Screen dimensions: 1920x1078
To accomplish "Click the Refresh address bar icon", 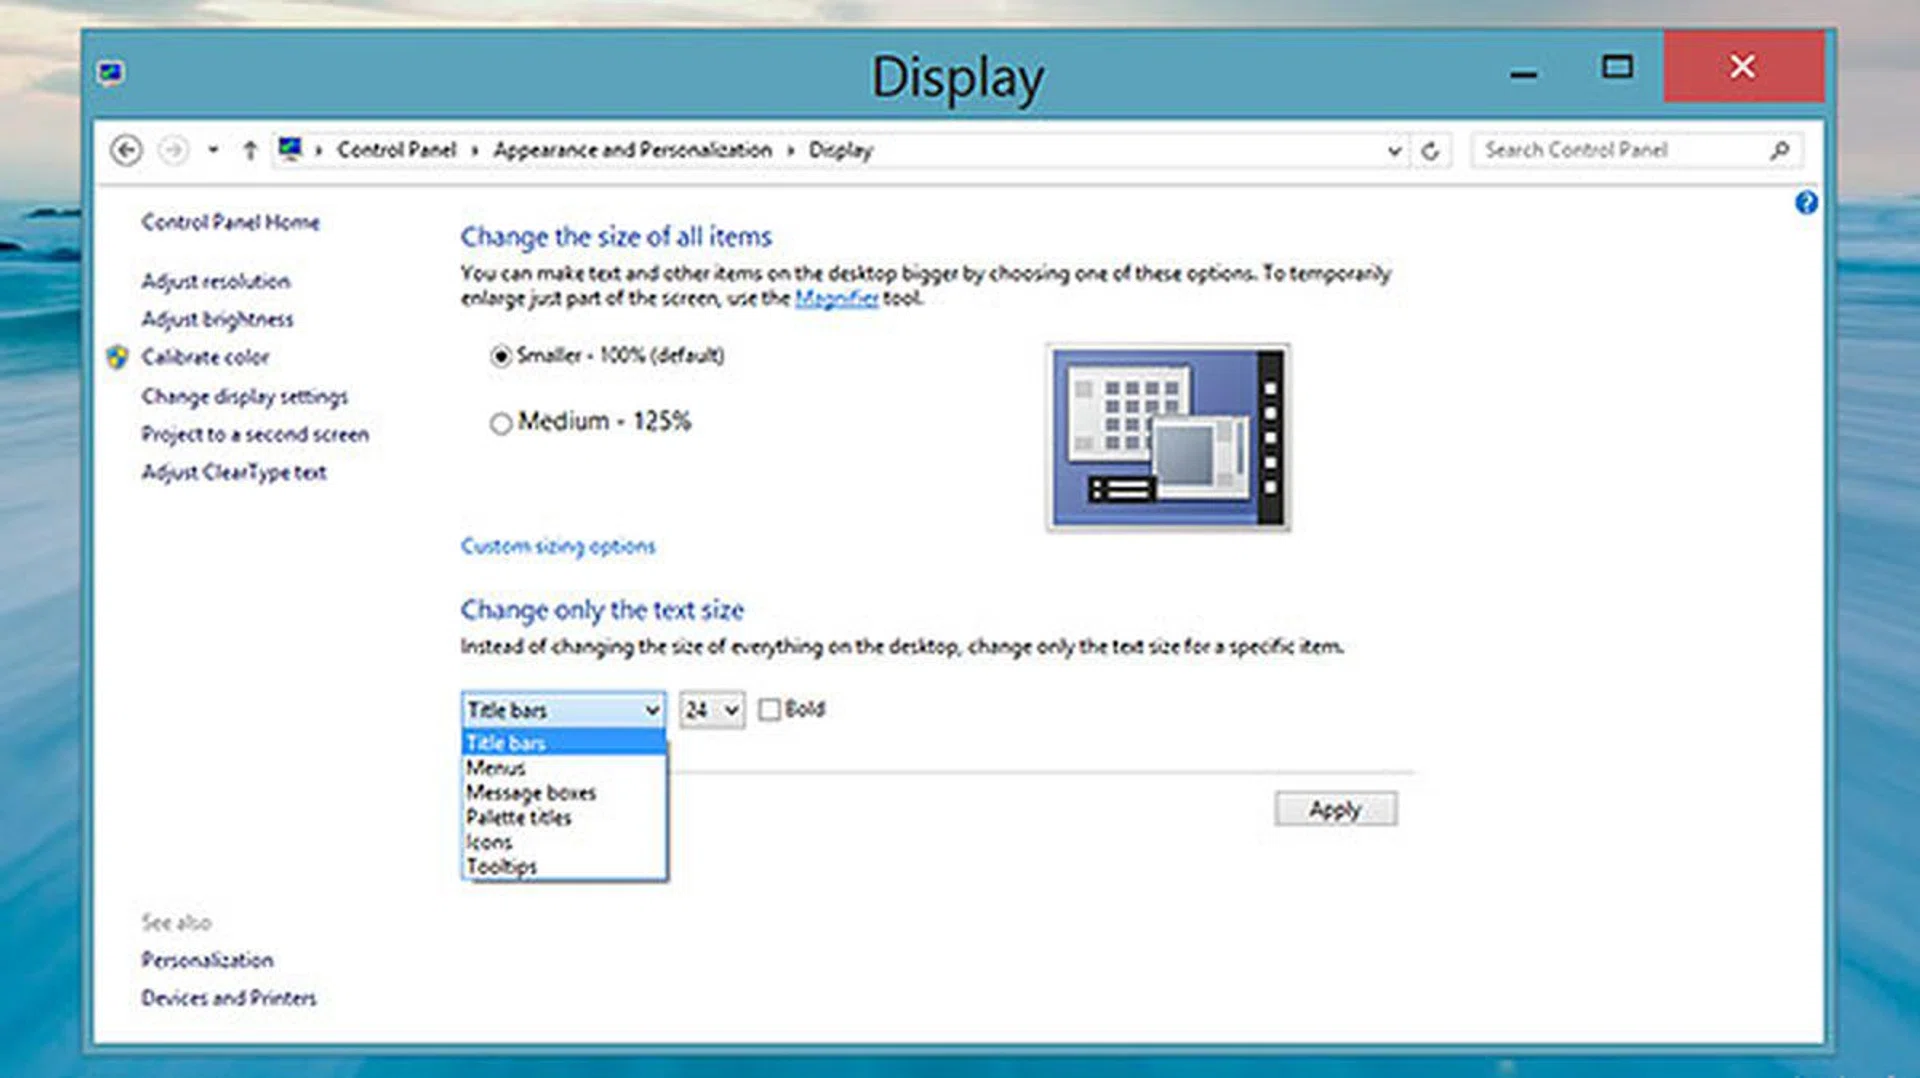I will tap(1430, 151).
